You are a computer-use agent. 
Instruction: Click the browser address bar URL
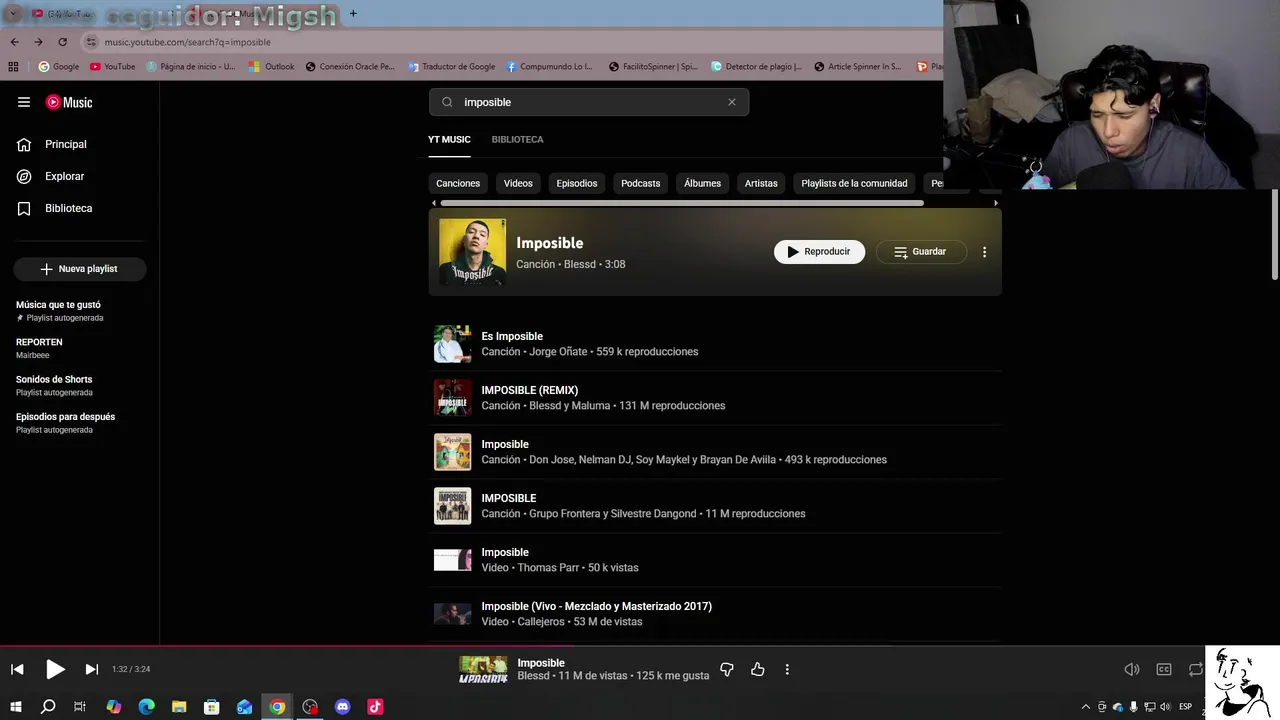point(187,42)
